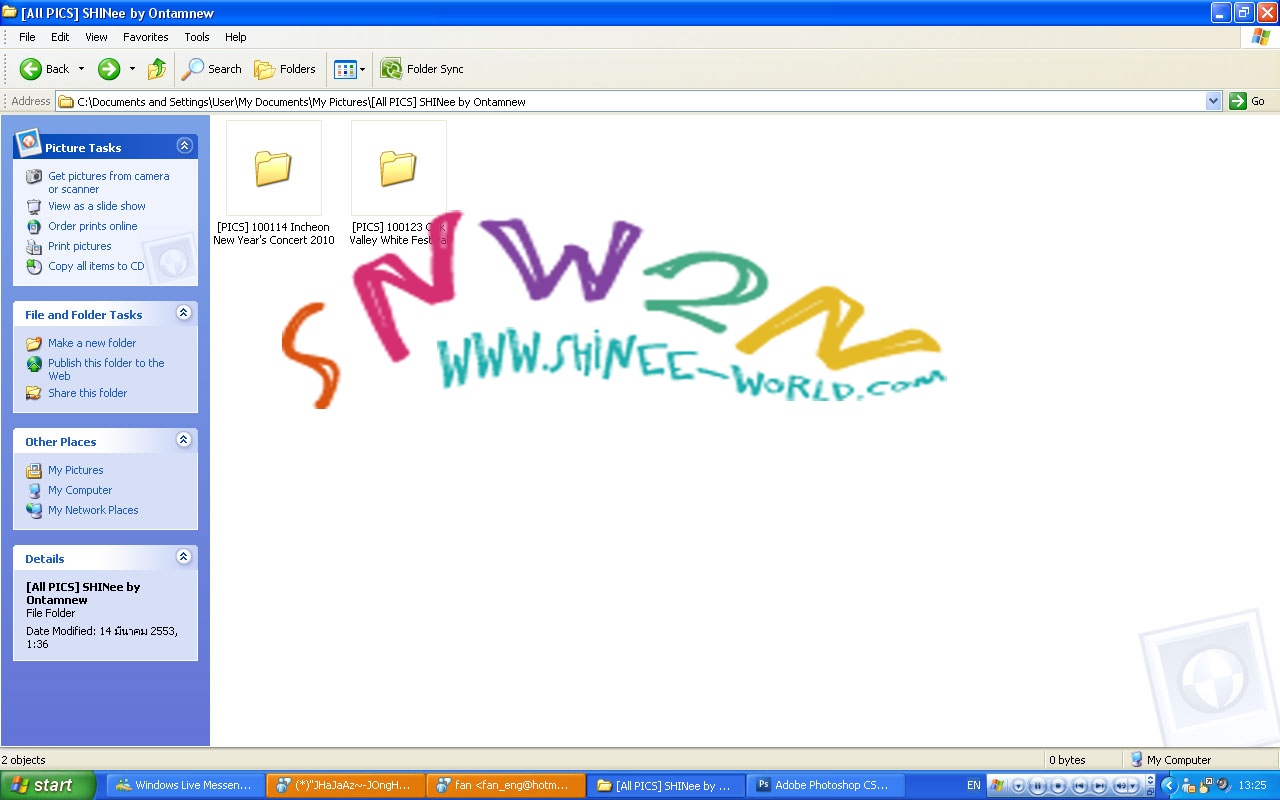
Task: Click the green Forward arrow button
Action: pyautogui.click(x=109, y=69)
